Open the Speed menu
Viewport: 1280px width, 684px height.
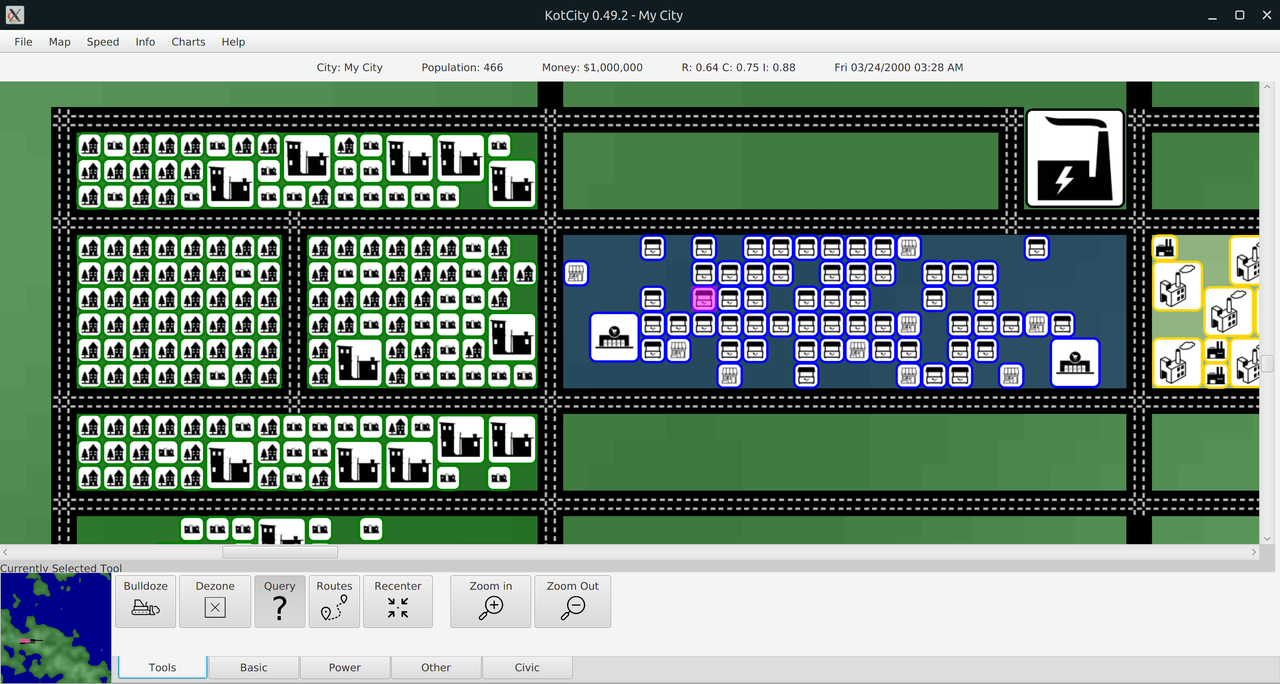(x=103, y=42)
